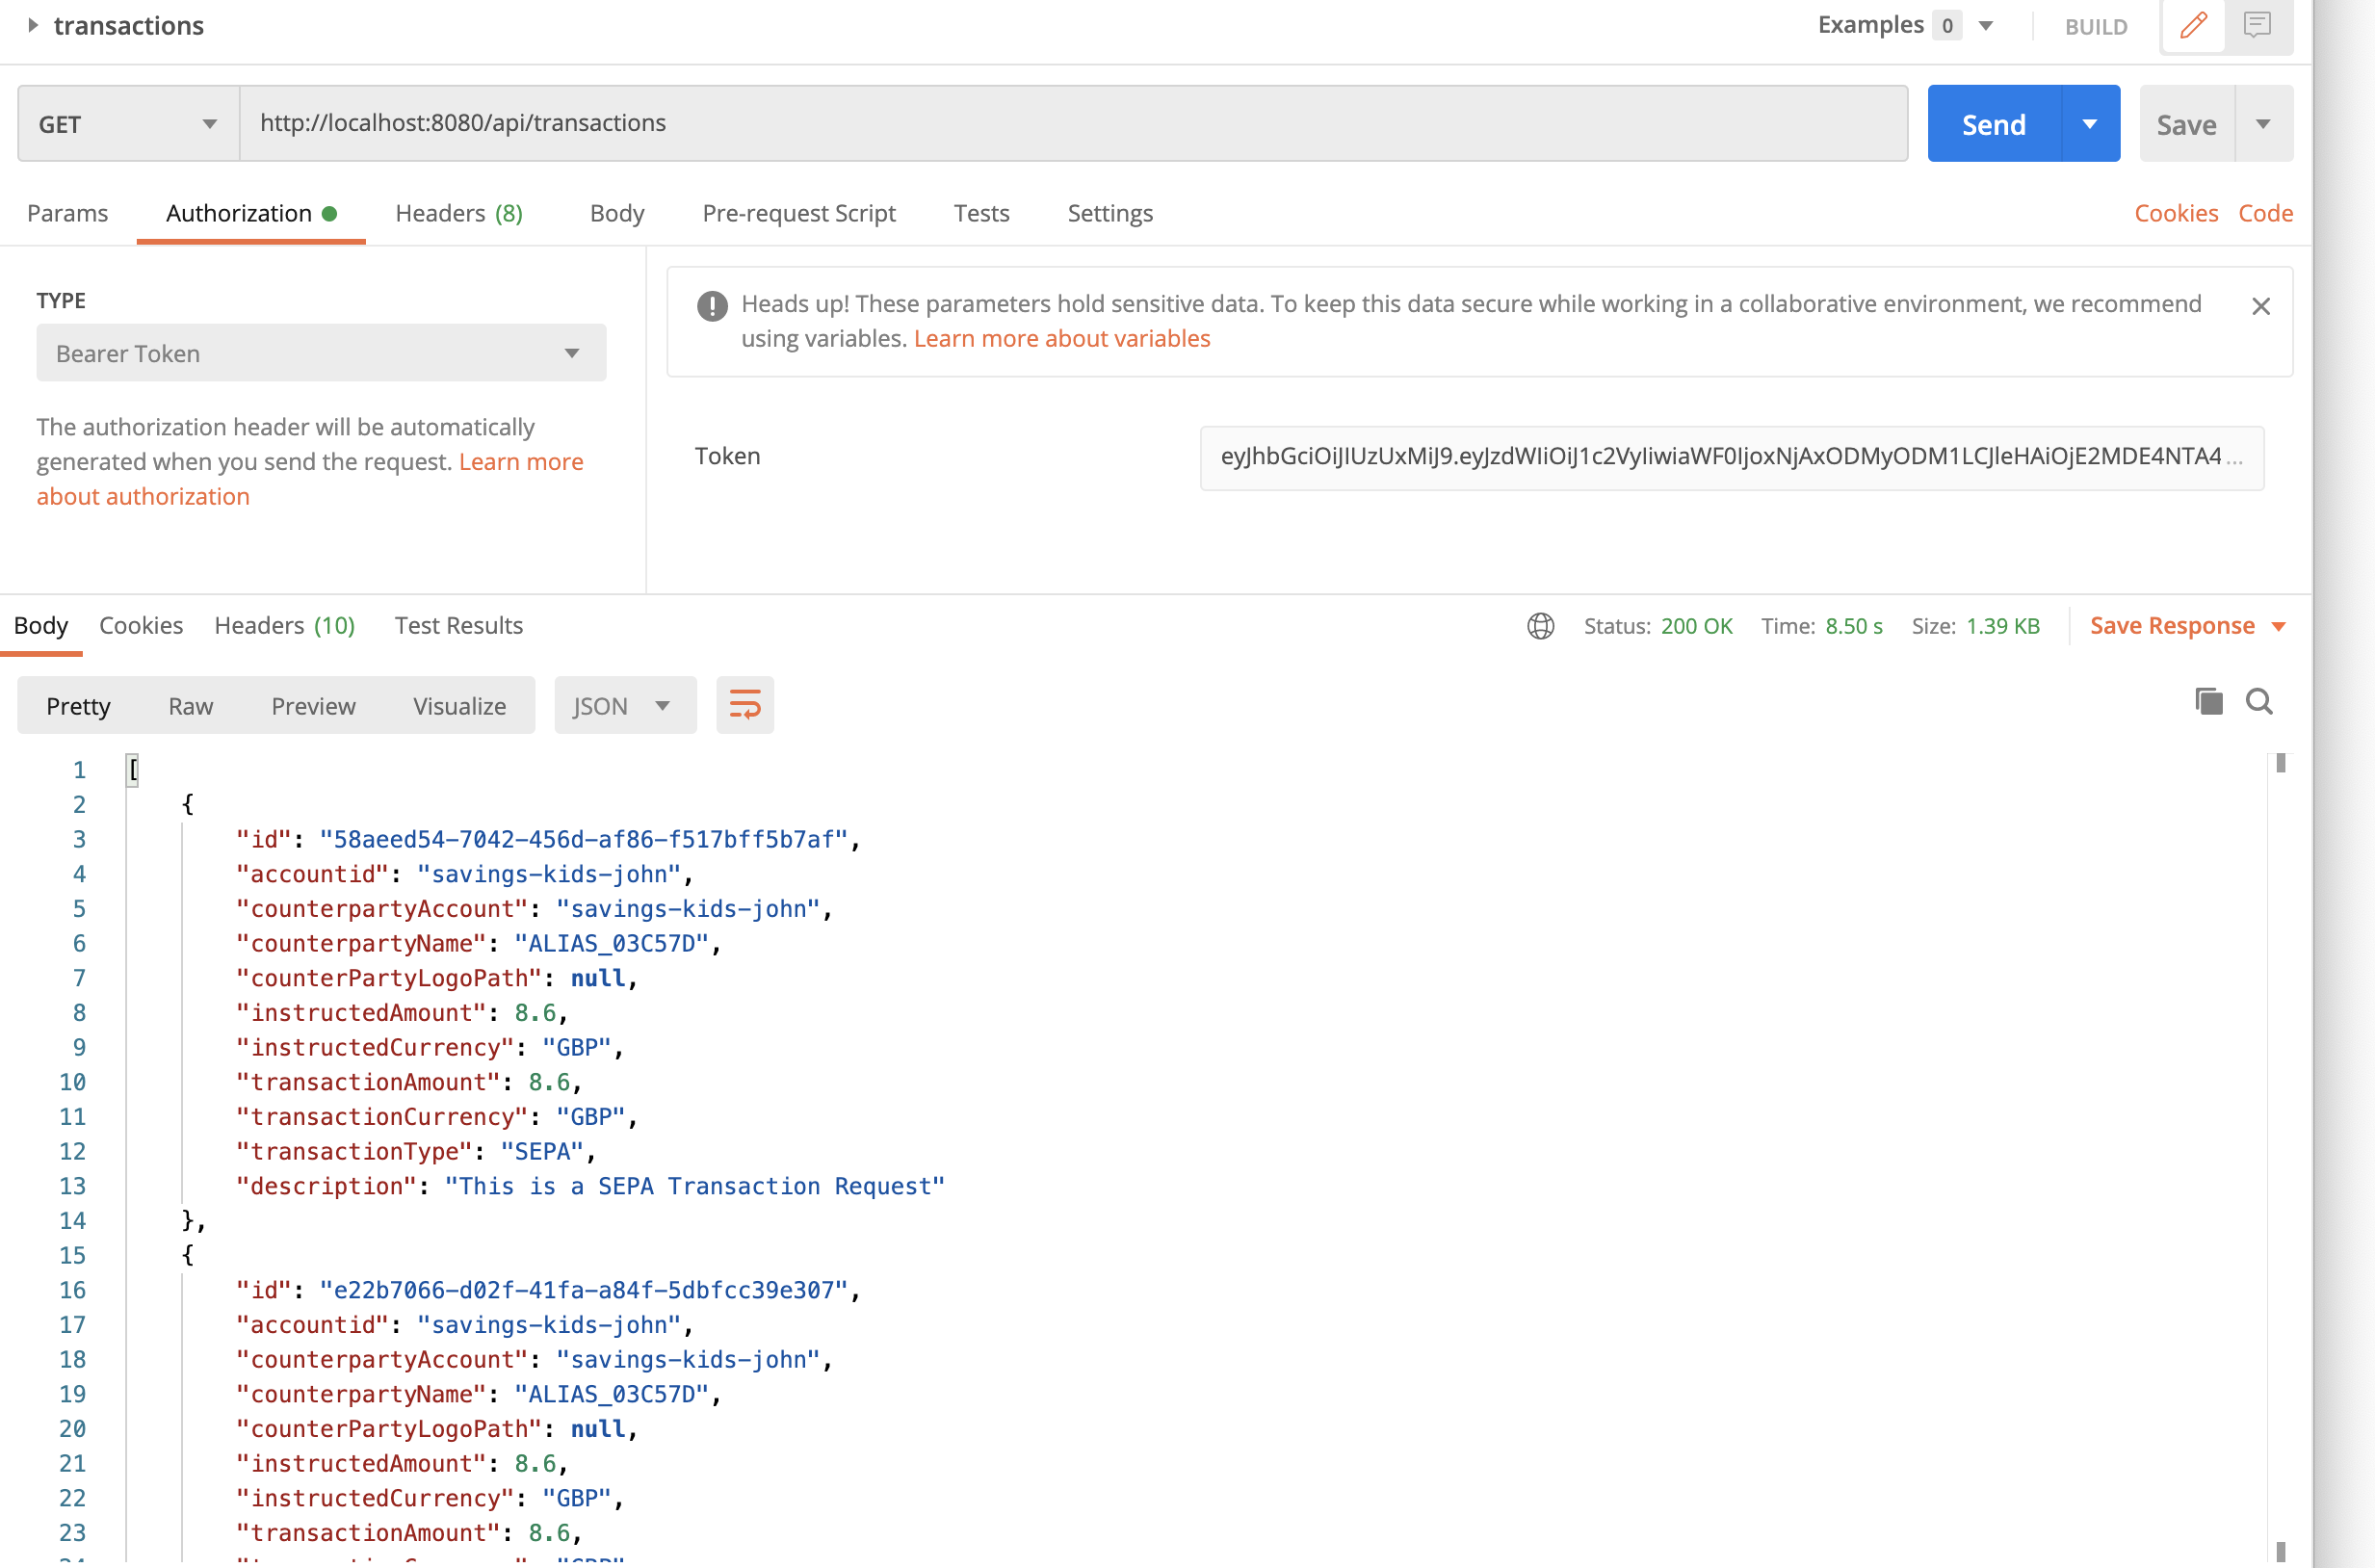Search the response using the magnifier icon
Screen dimensions: 2375x1568
click(2259, 701)
